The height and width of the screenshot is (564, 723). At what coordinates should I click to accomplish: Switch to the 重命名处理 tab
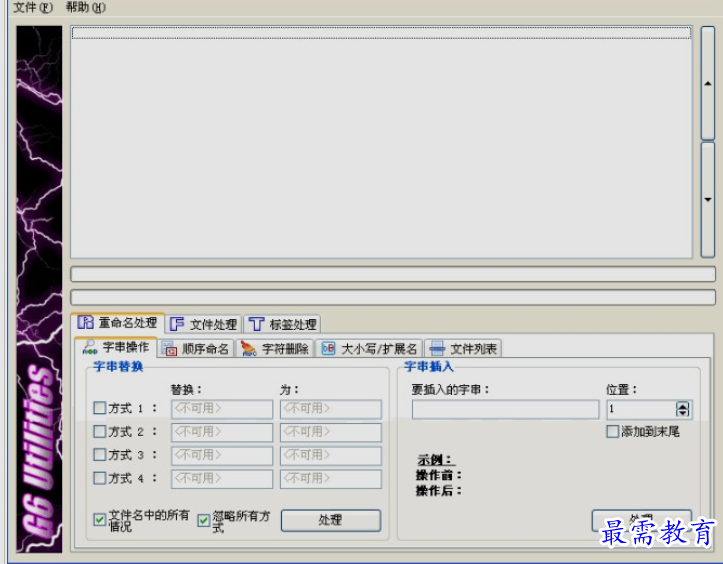(x=118, y=322)
